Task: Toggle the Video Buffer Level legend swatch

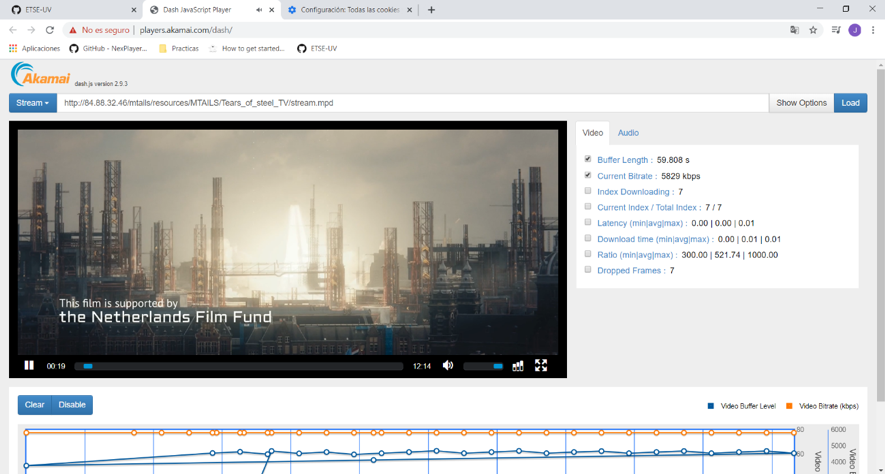Action: 711,406
